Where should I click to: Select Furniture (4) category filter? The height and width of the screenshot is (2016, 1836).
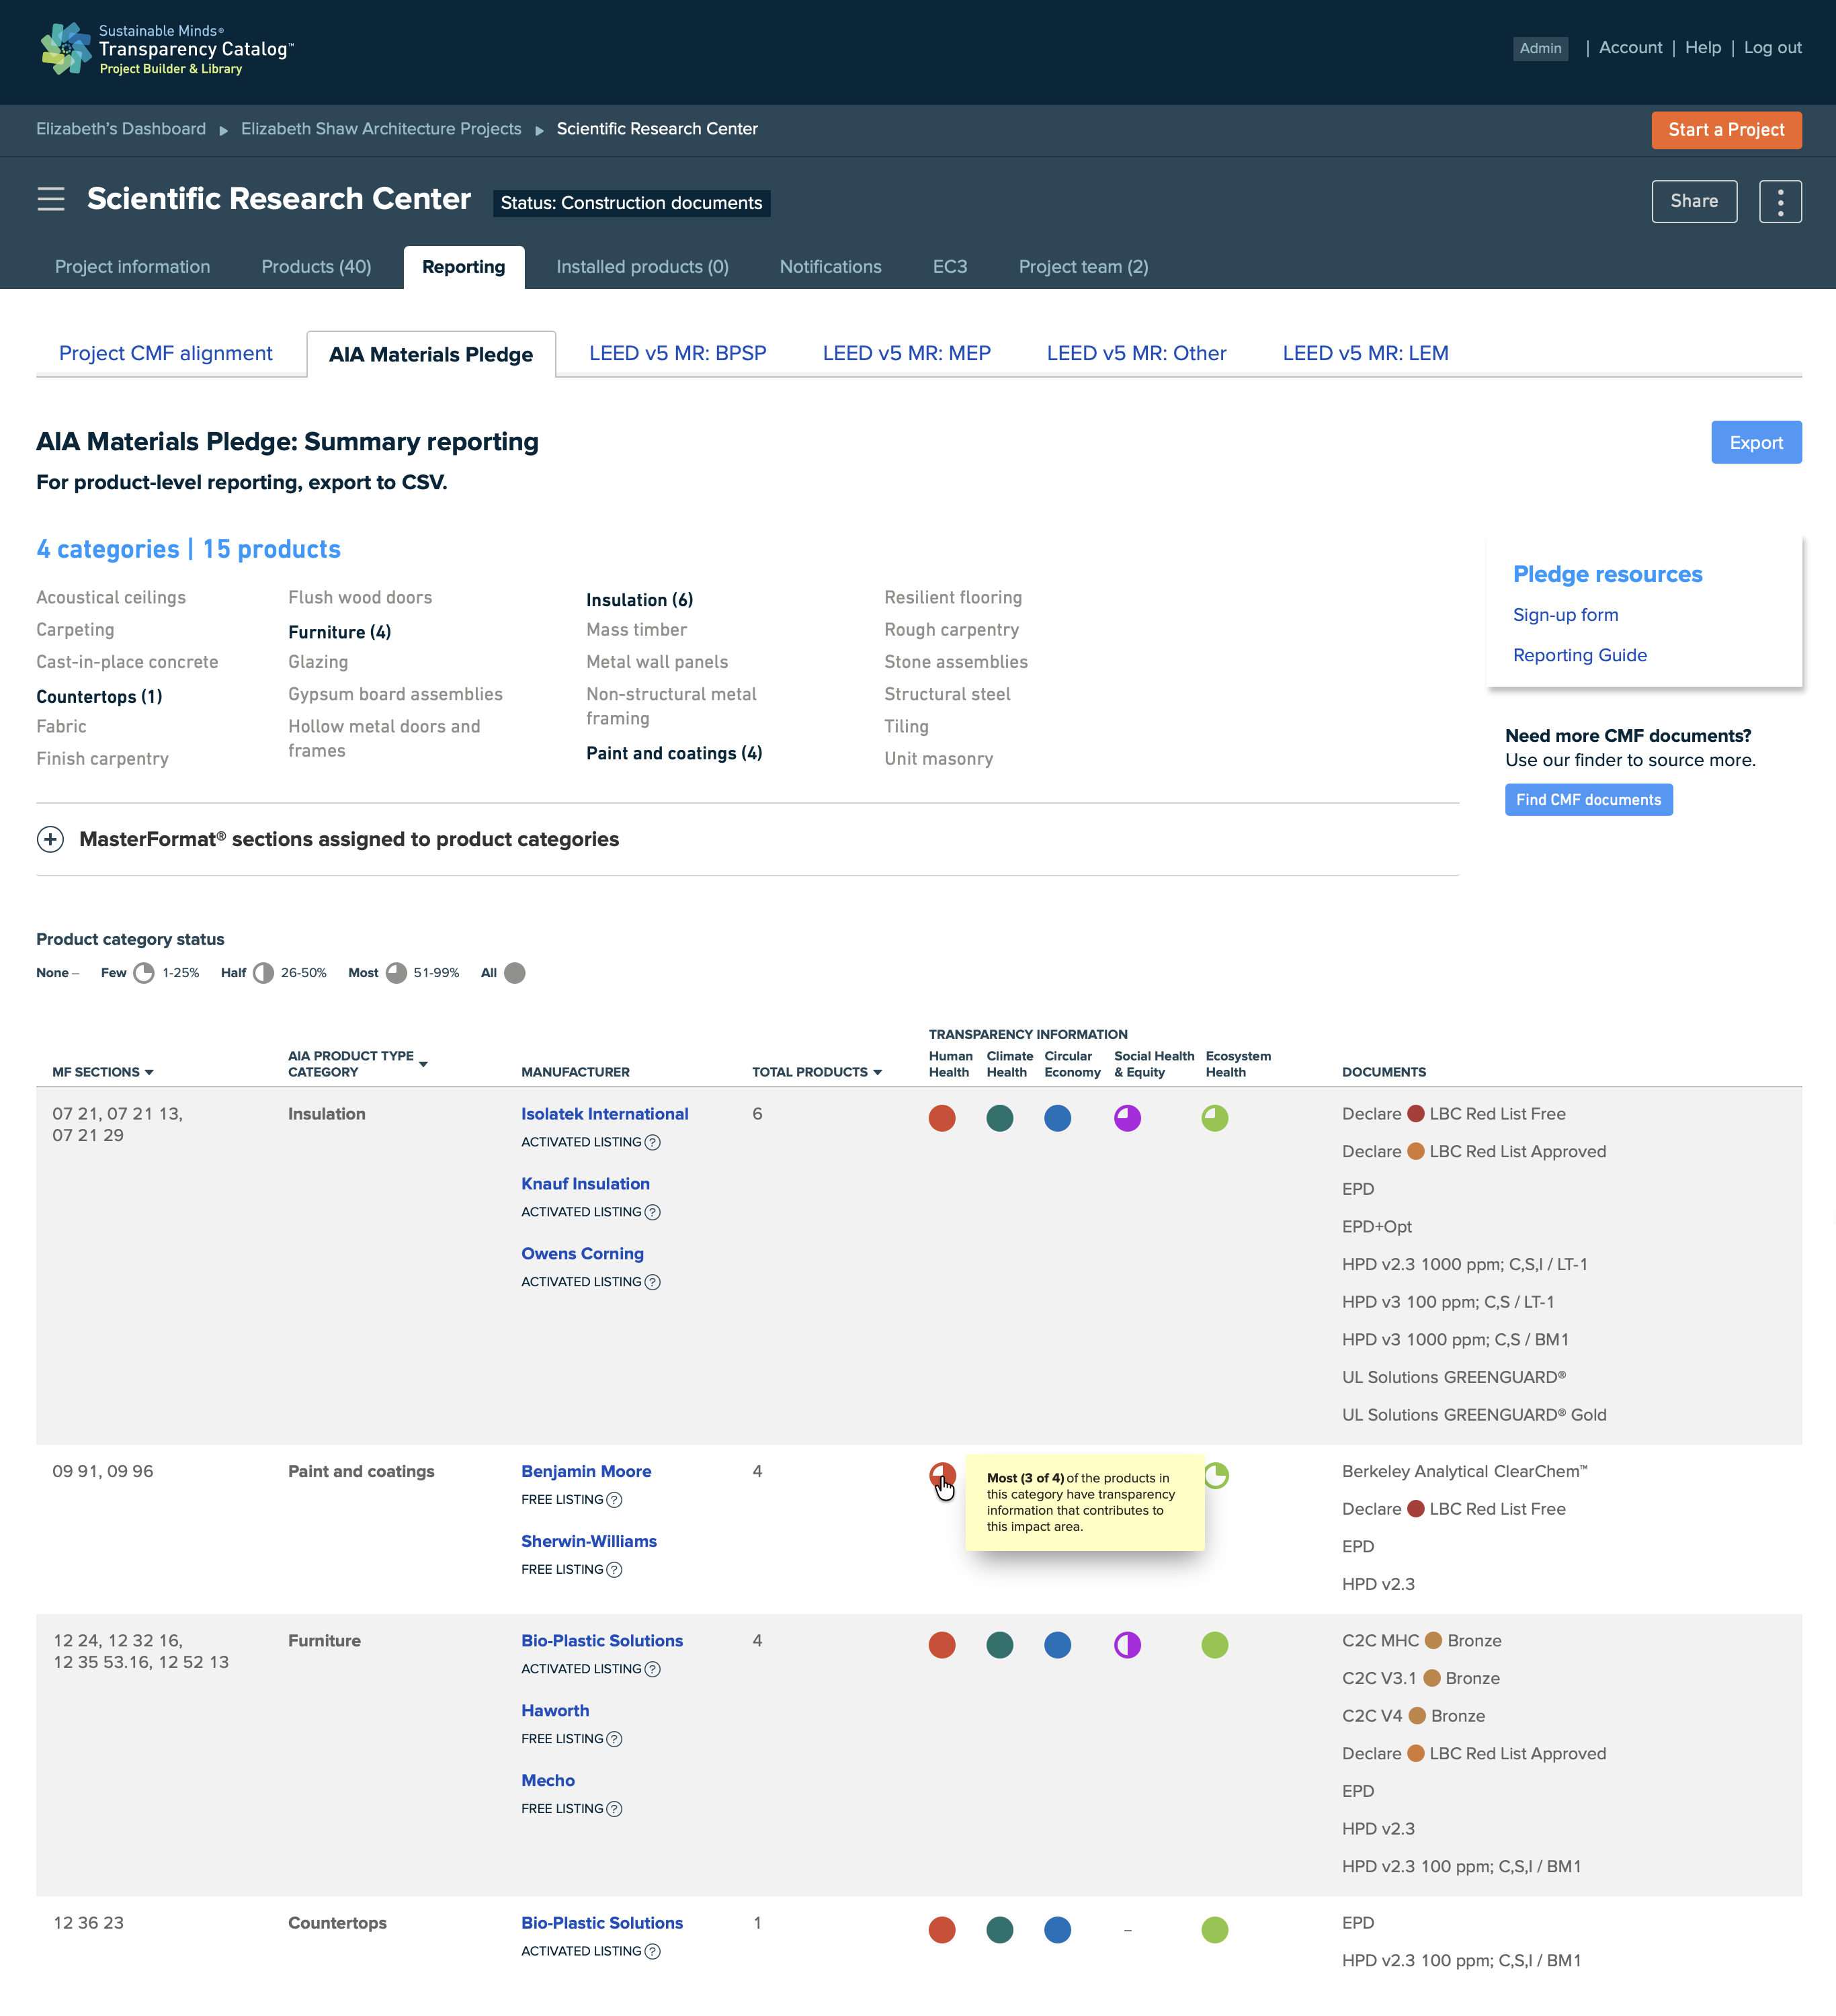(x=339, y=632)
